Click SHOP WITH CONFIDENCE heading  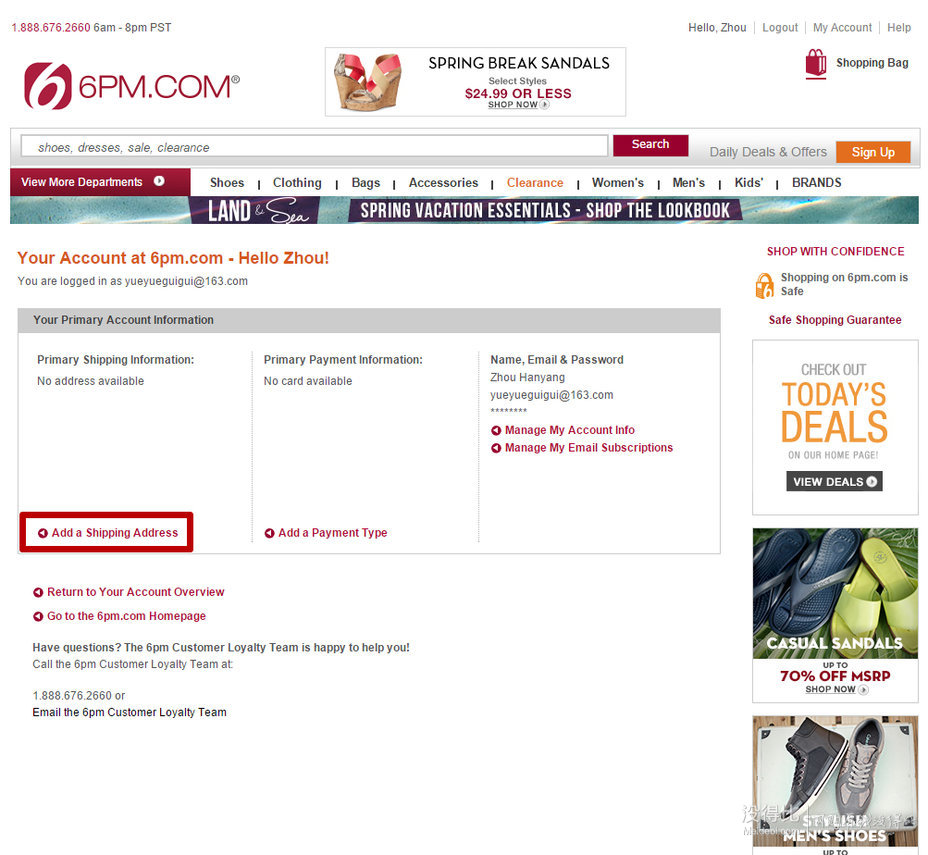[835, 251]
